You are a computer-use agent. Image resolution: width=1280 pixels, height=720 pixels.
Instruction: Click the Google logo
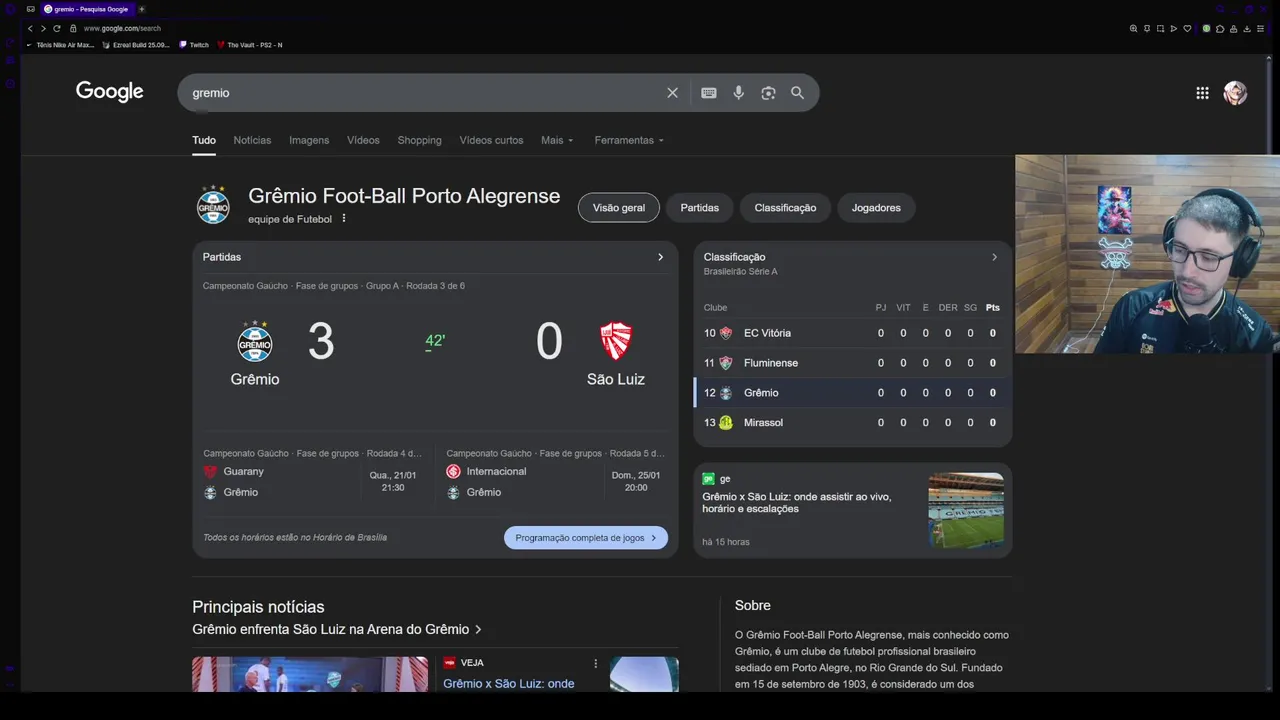110,92
